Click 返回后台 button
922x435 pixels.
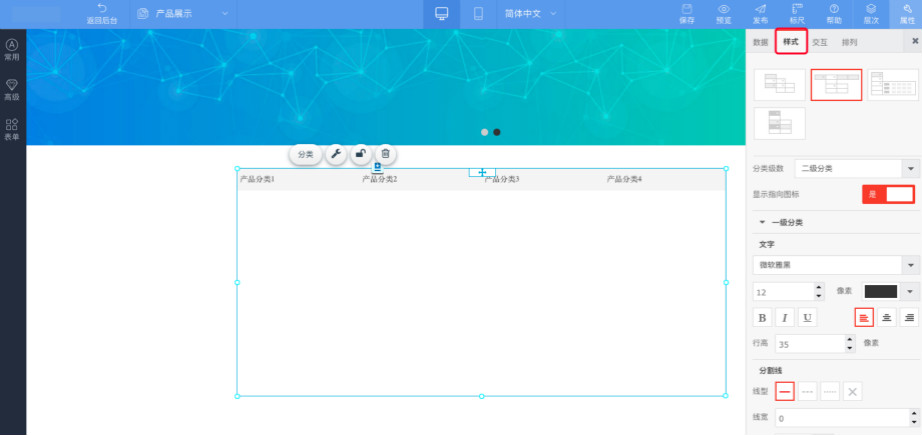[101, 14]
